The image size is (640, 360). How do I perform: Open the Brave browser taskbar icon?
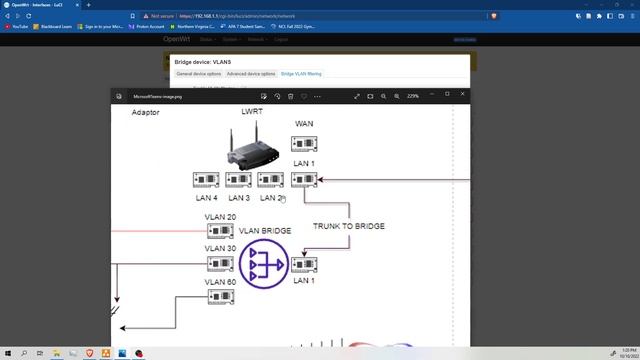89,353
